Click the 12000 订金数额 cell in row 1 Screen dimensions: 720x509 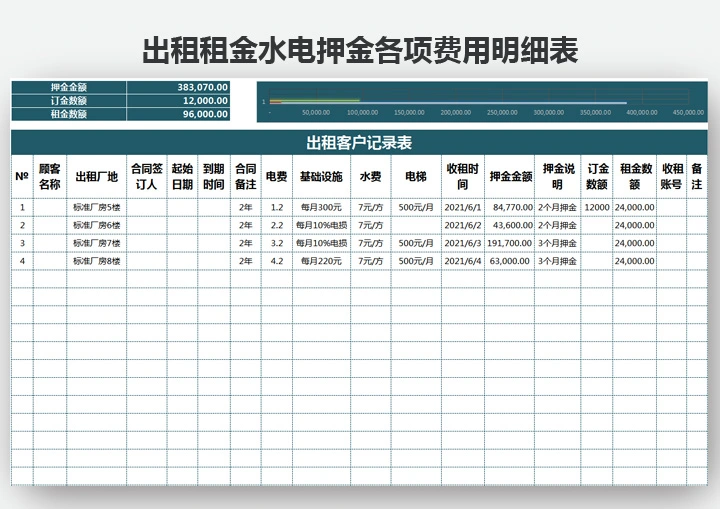point(597,207)
